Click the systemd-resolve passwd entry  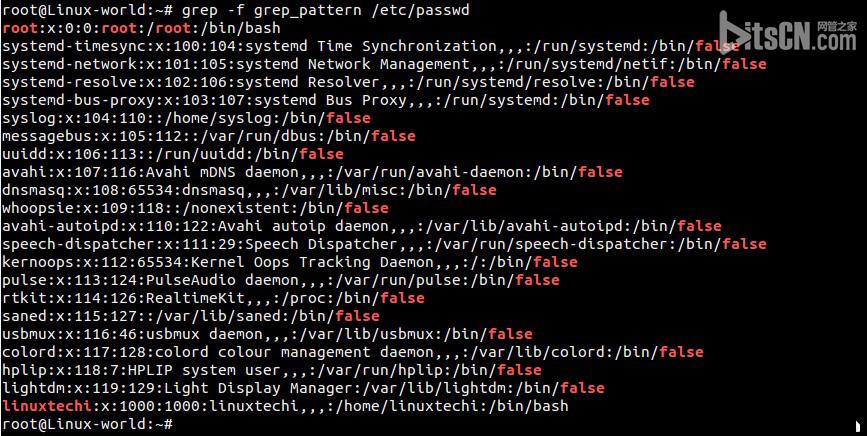point(348,82)
